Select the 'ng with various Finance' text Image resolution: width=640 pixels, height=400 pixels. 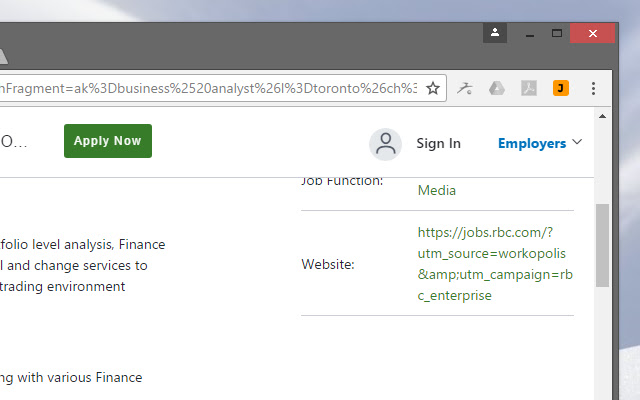tap(71, 378)
